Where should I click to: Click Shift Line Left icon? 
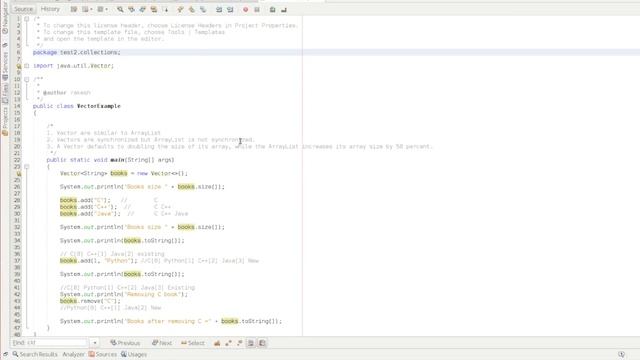coord(219,9)
